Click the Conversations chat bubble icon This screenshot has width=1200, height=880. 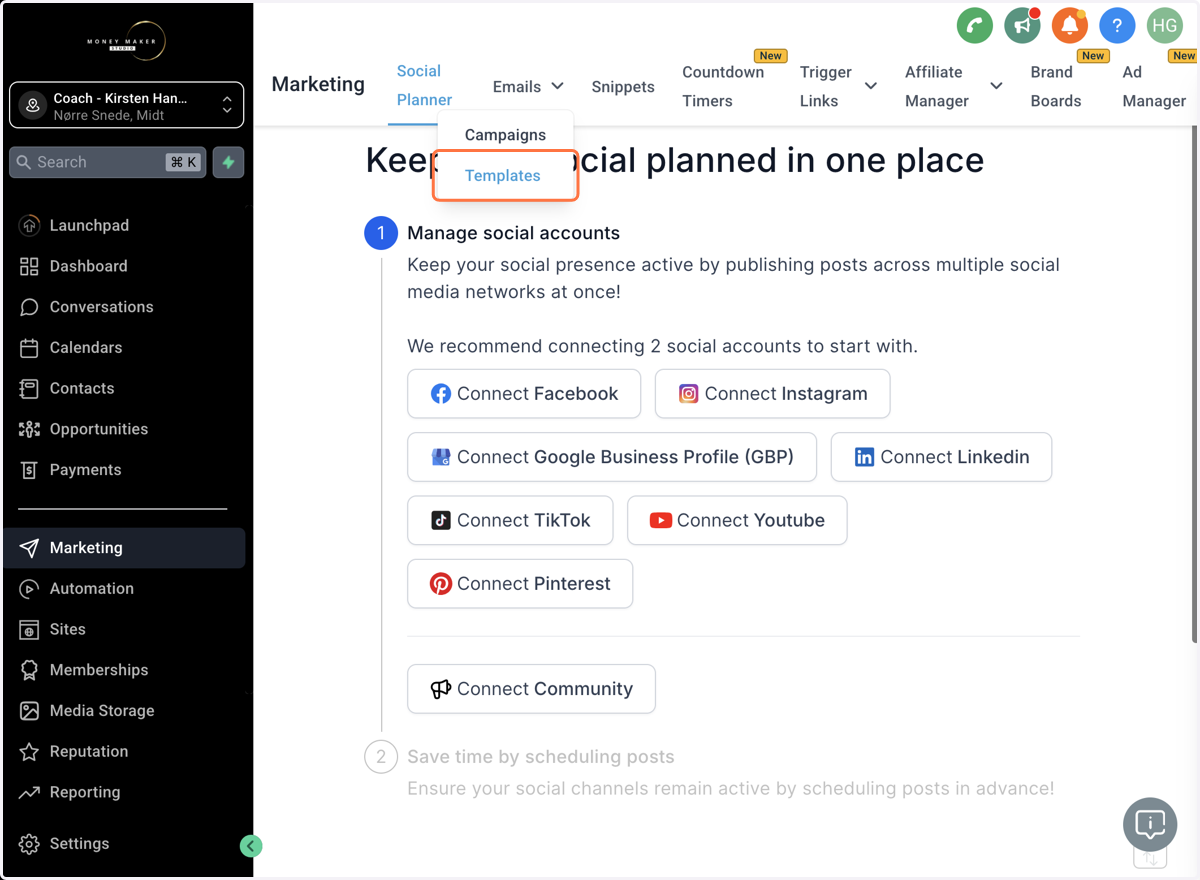pyautogui.click(x=29, y=307)
